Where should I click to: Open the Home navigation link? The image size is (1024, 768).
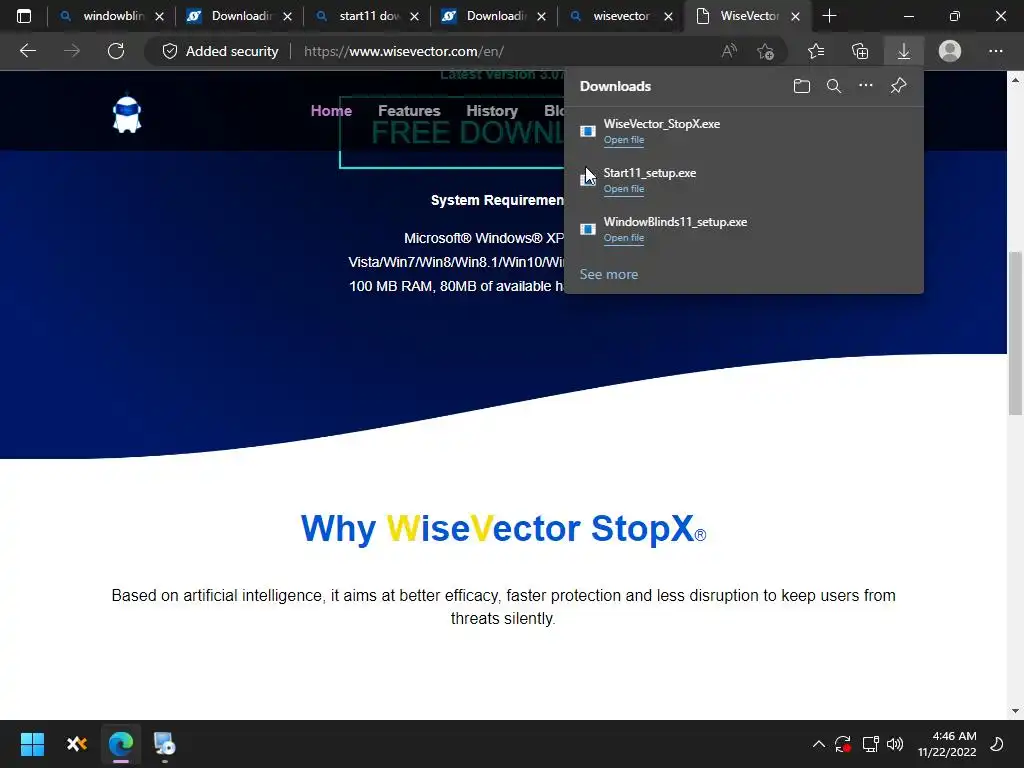point(331,110)
